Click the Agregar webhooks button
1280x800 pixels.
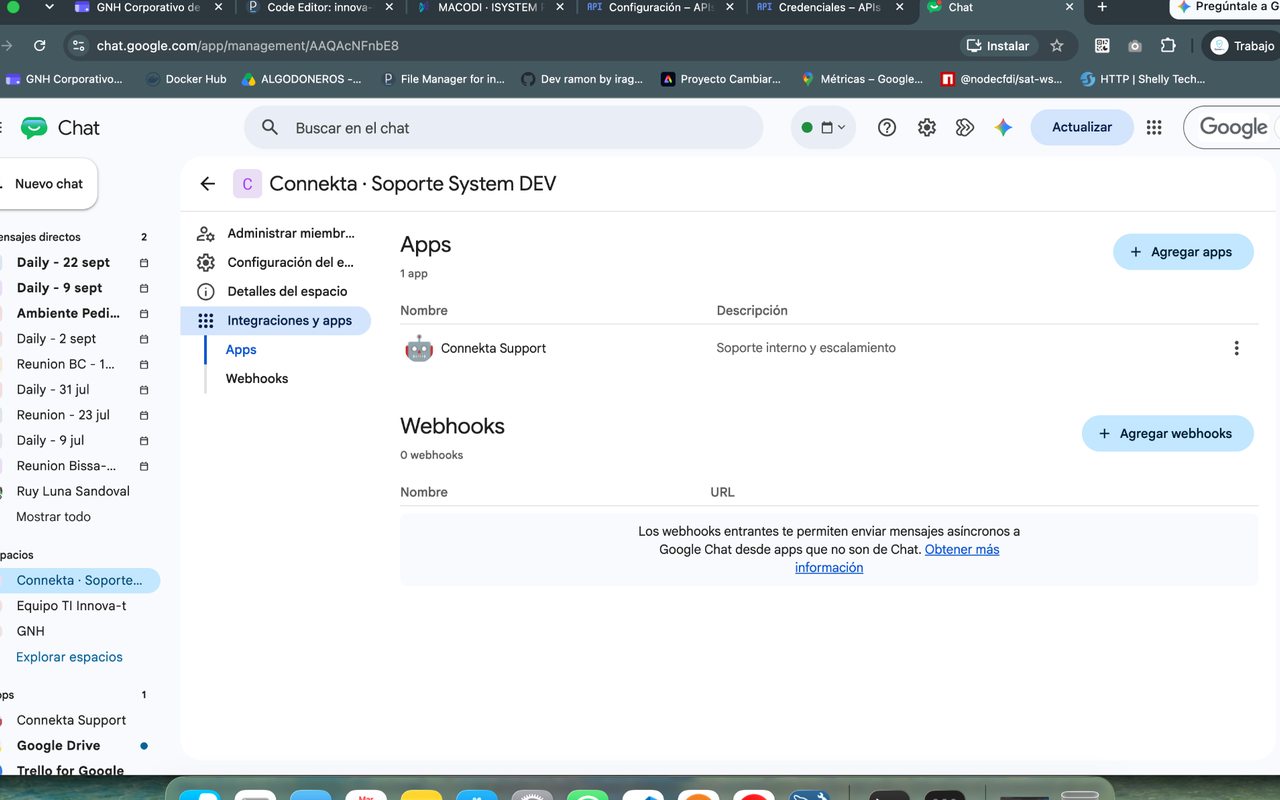[1167, 433]
